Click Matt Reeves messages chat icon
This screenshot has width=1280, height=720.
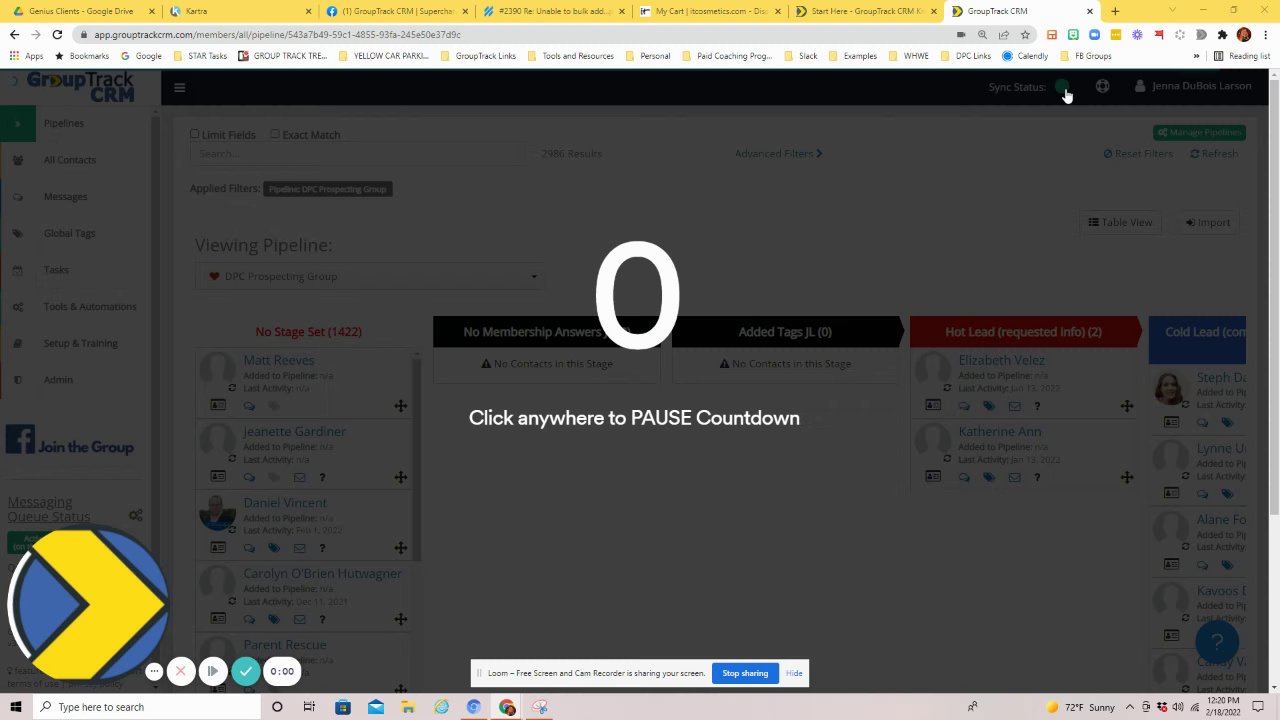click(x=249, y=406)
